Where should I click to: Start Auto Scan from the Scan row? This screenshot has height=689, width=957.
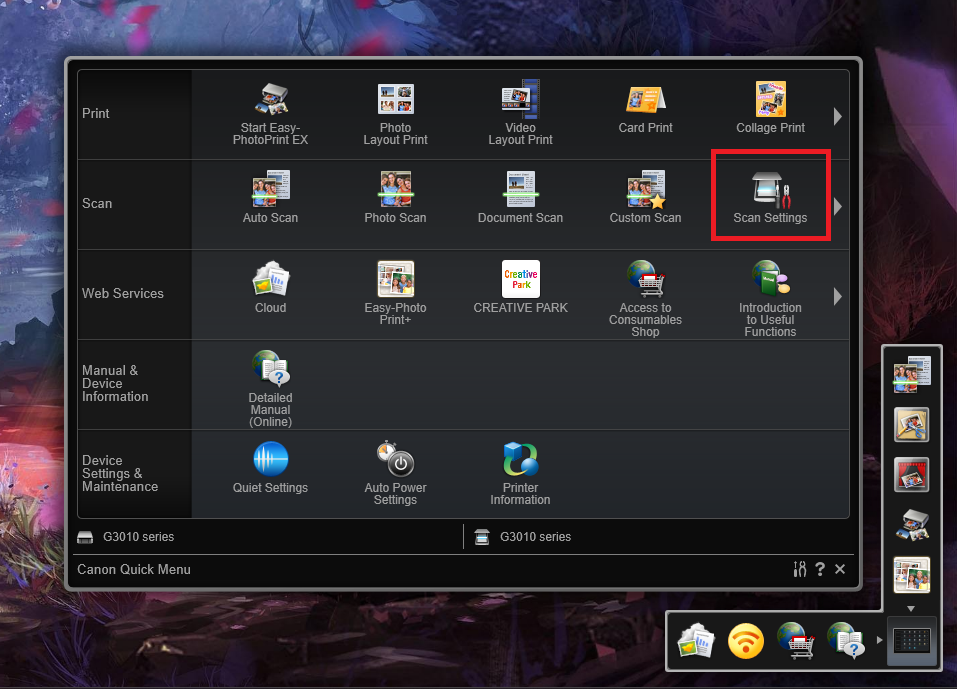click(x=270, y=197)
